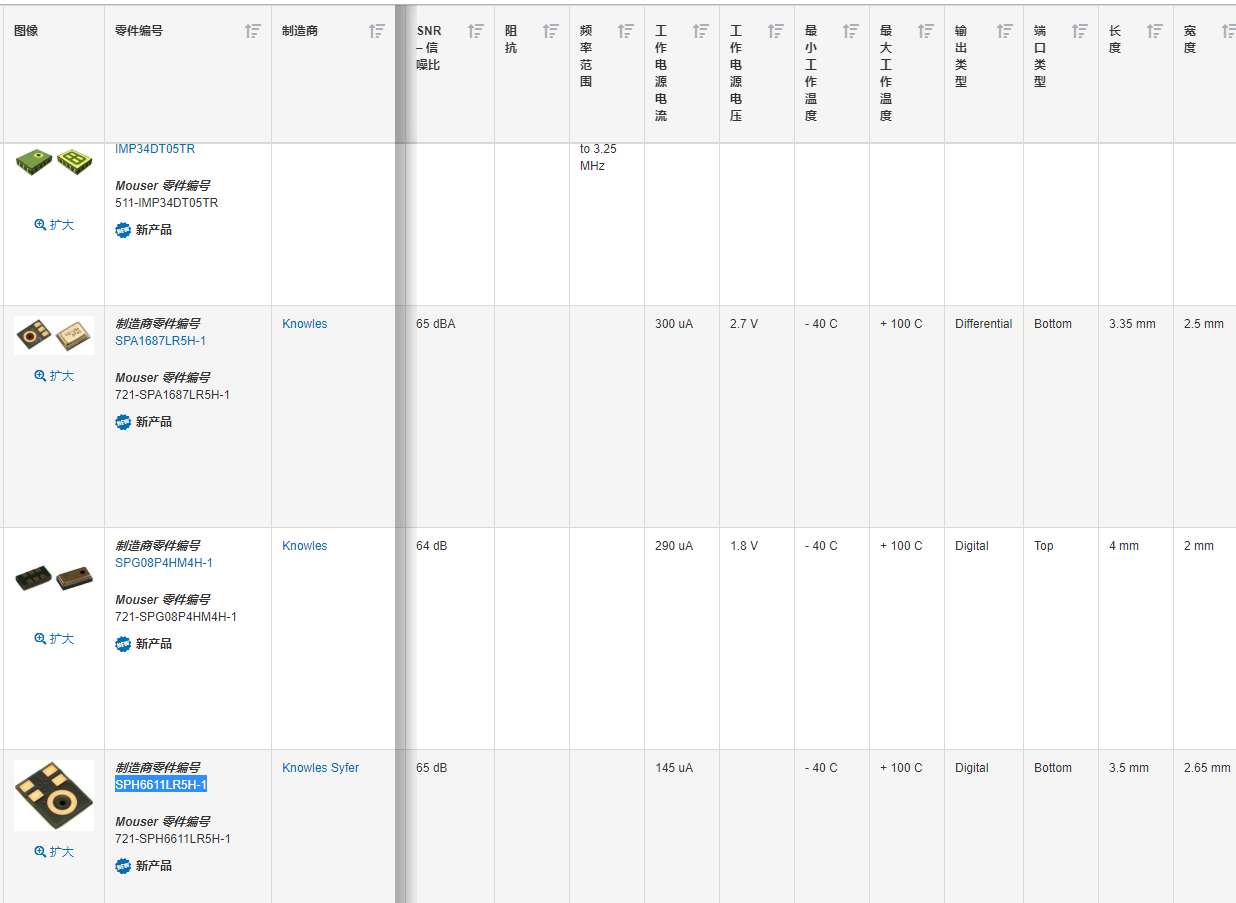This screenshot has height=903, width=1236.
Task: Sort by 长度 column icon
Action: (x=1155, y=31)
